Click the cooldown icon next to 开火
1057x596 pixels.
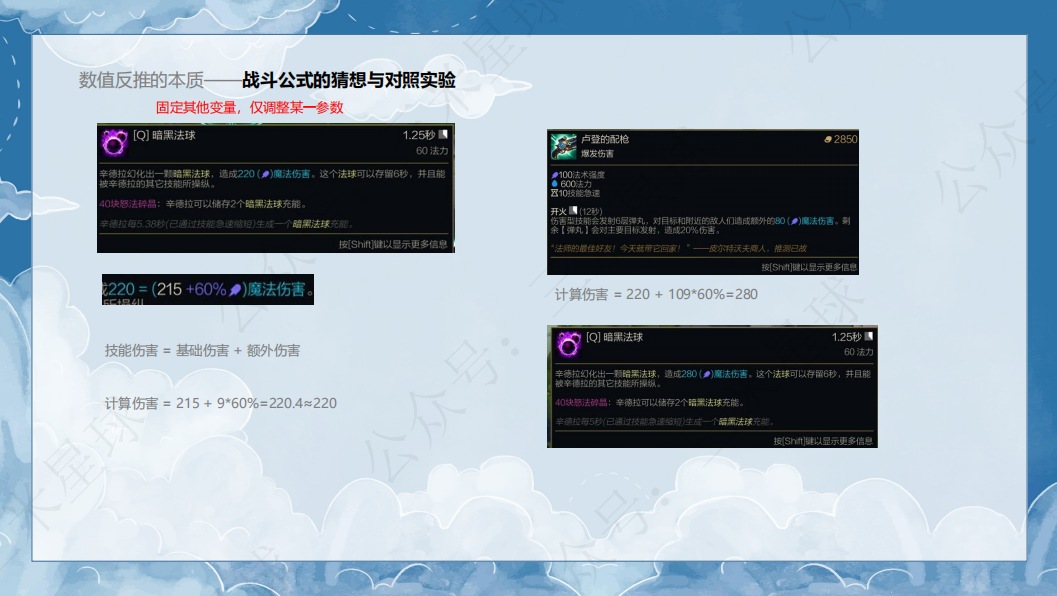(573, 211)
